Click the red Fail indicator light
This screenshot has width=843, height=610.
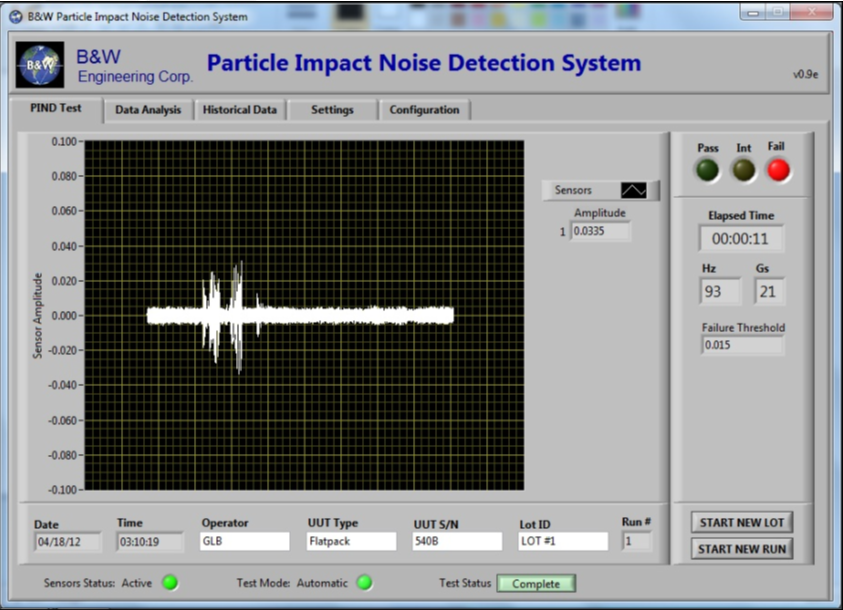778,170
